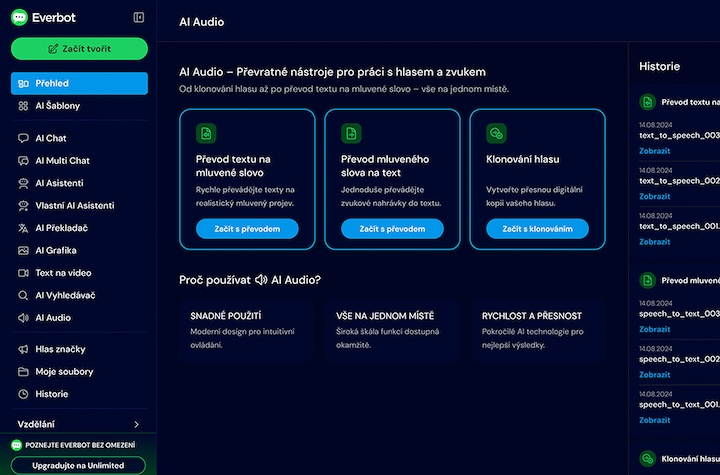
Task: Click the Klonování hlasu card icon
Action: tap(495, 133)
